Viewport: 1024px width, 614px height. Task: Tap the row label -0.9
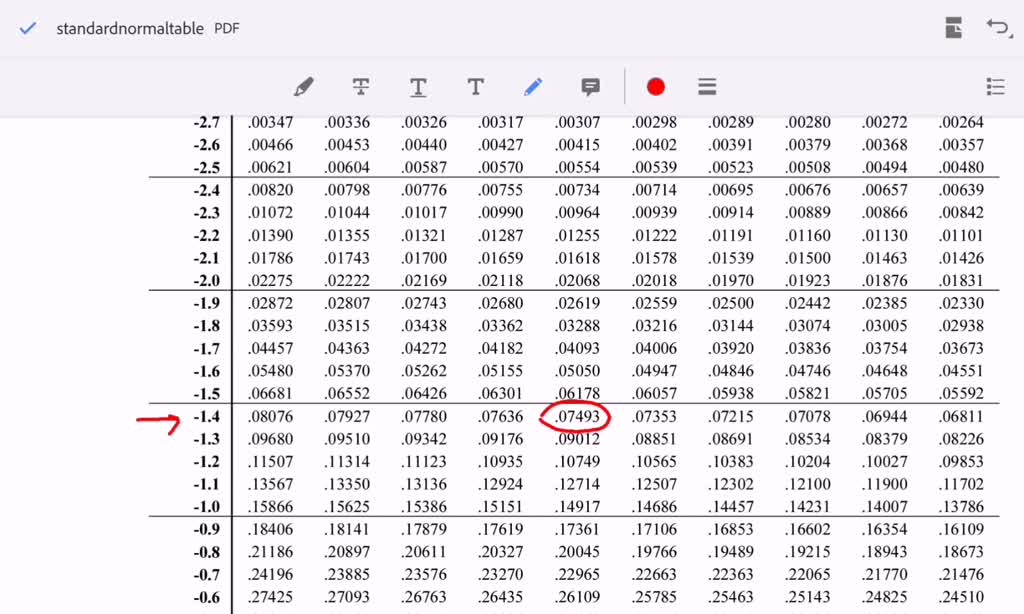click(206, 530)
